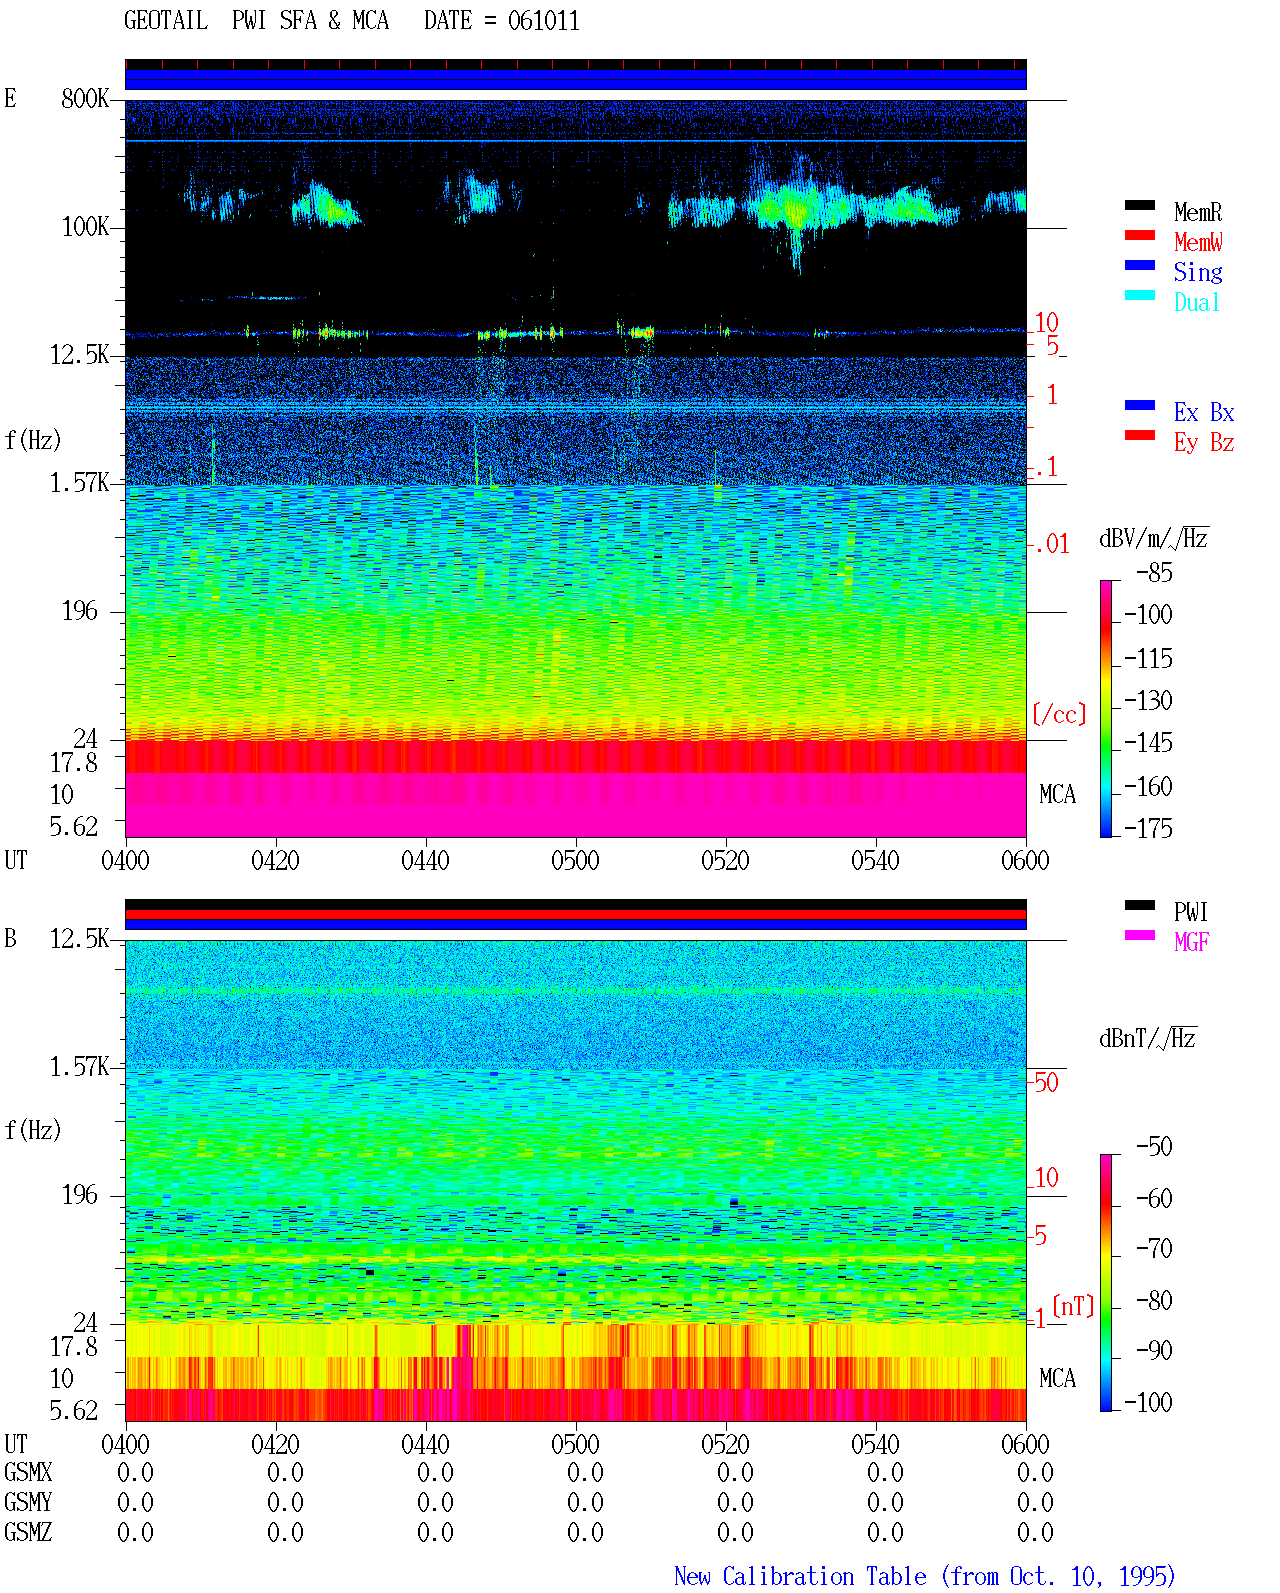Click the 'Dual' legend label
1280x1593 pixels.
point(1198,302)
